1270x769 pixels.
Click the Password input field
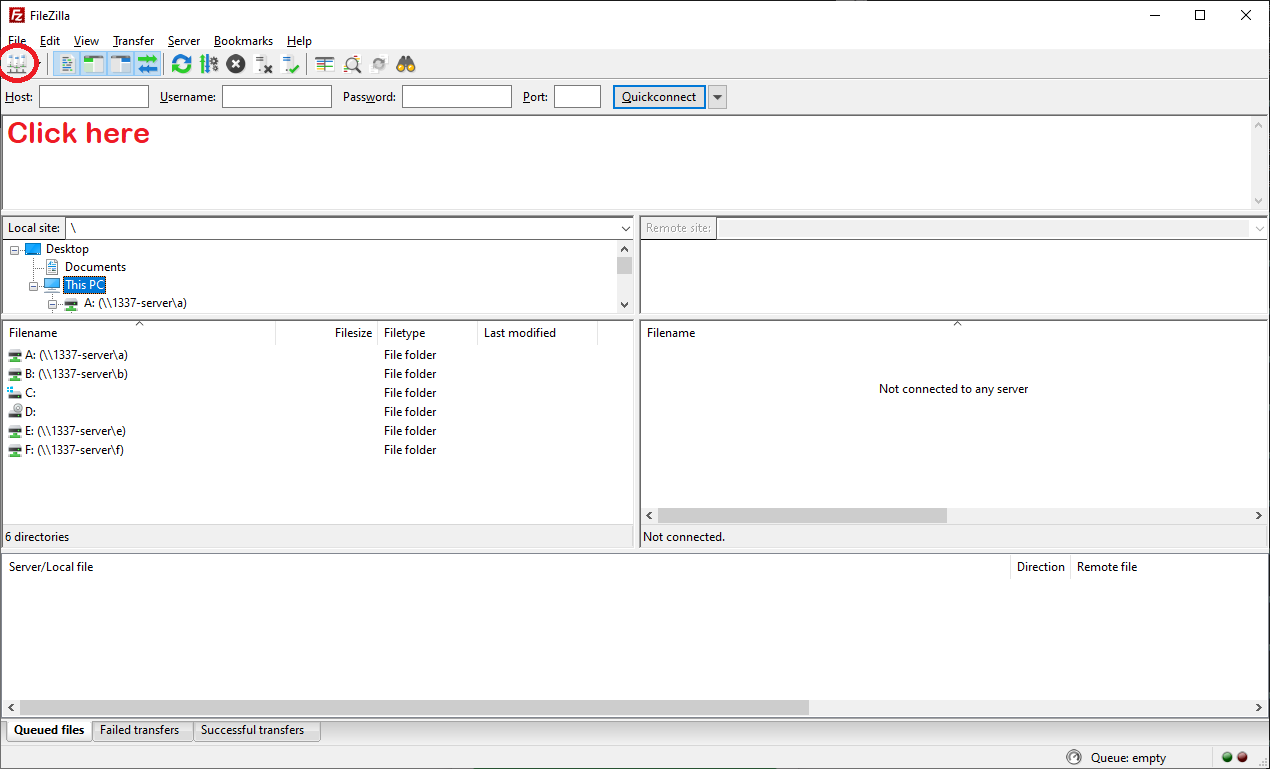457,97
